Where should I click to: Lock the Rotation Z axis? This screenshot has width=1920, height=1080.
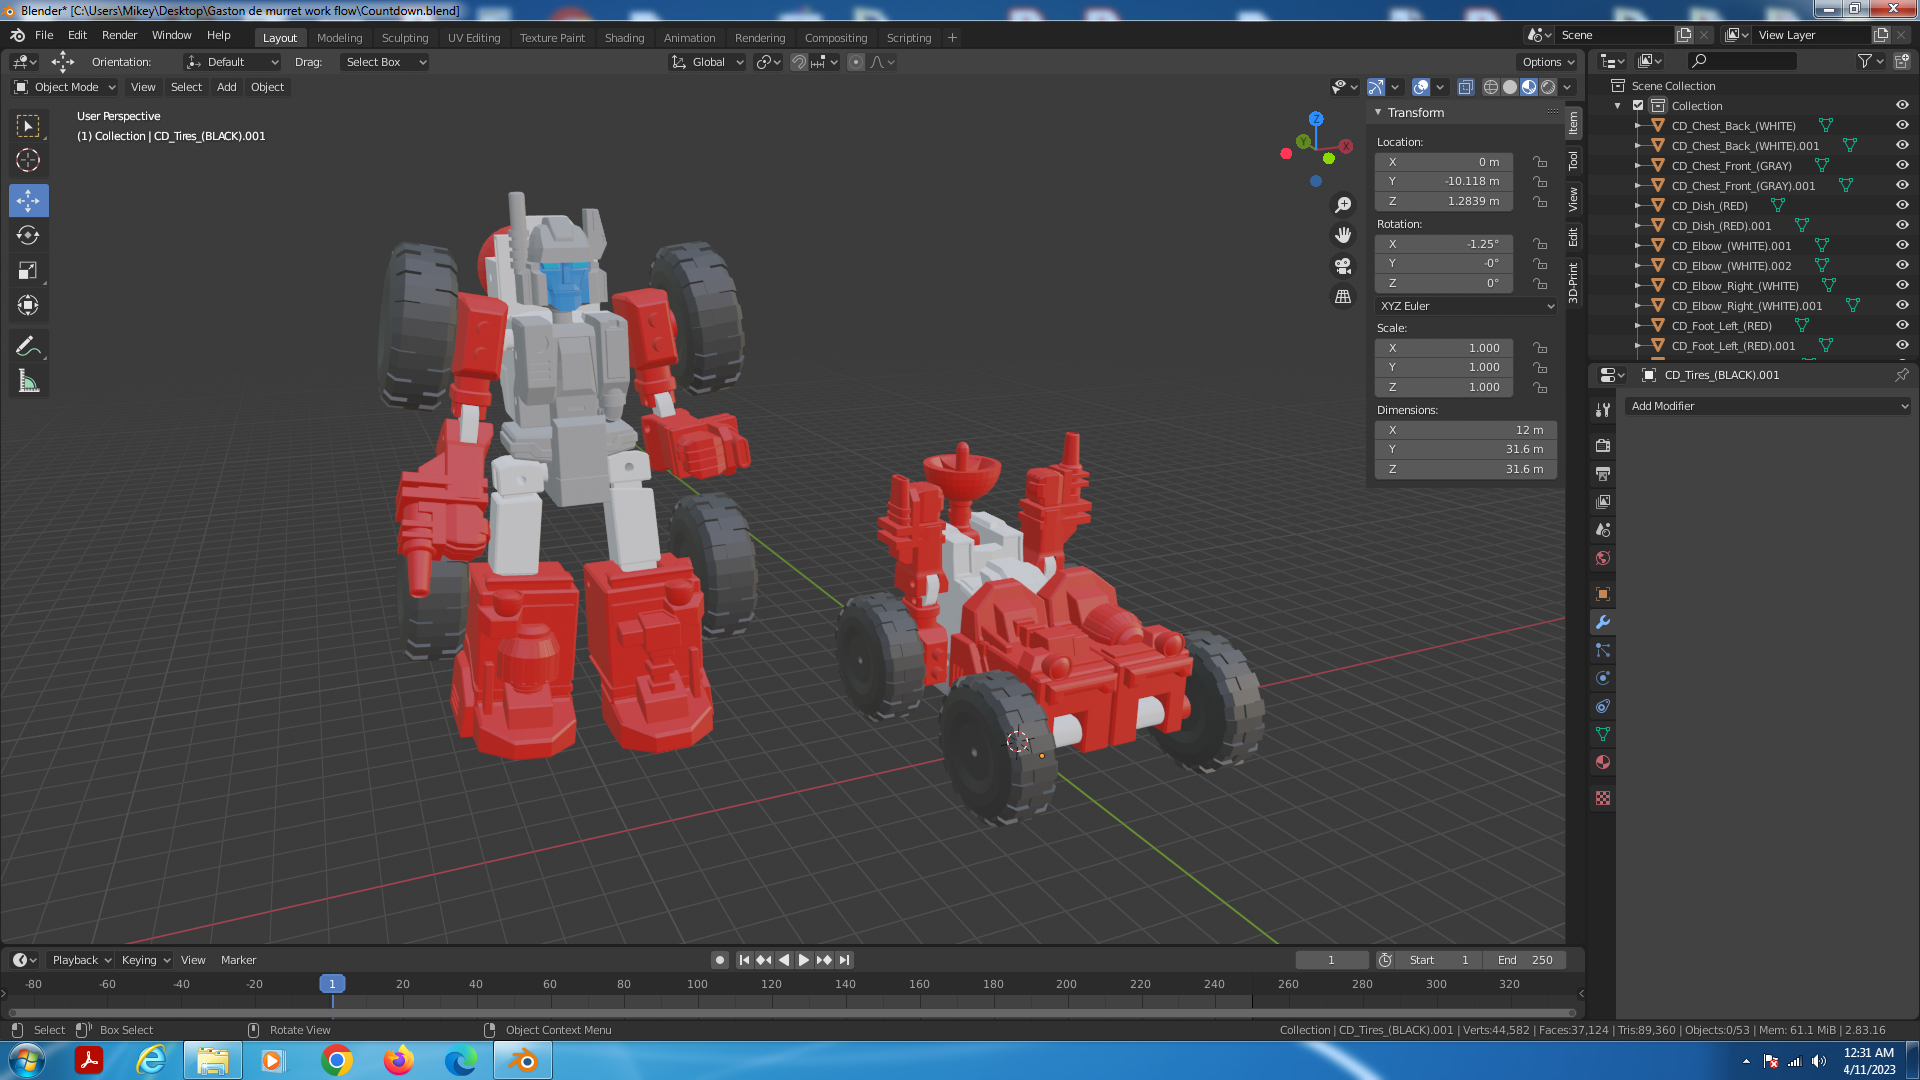pos(1540,283)
